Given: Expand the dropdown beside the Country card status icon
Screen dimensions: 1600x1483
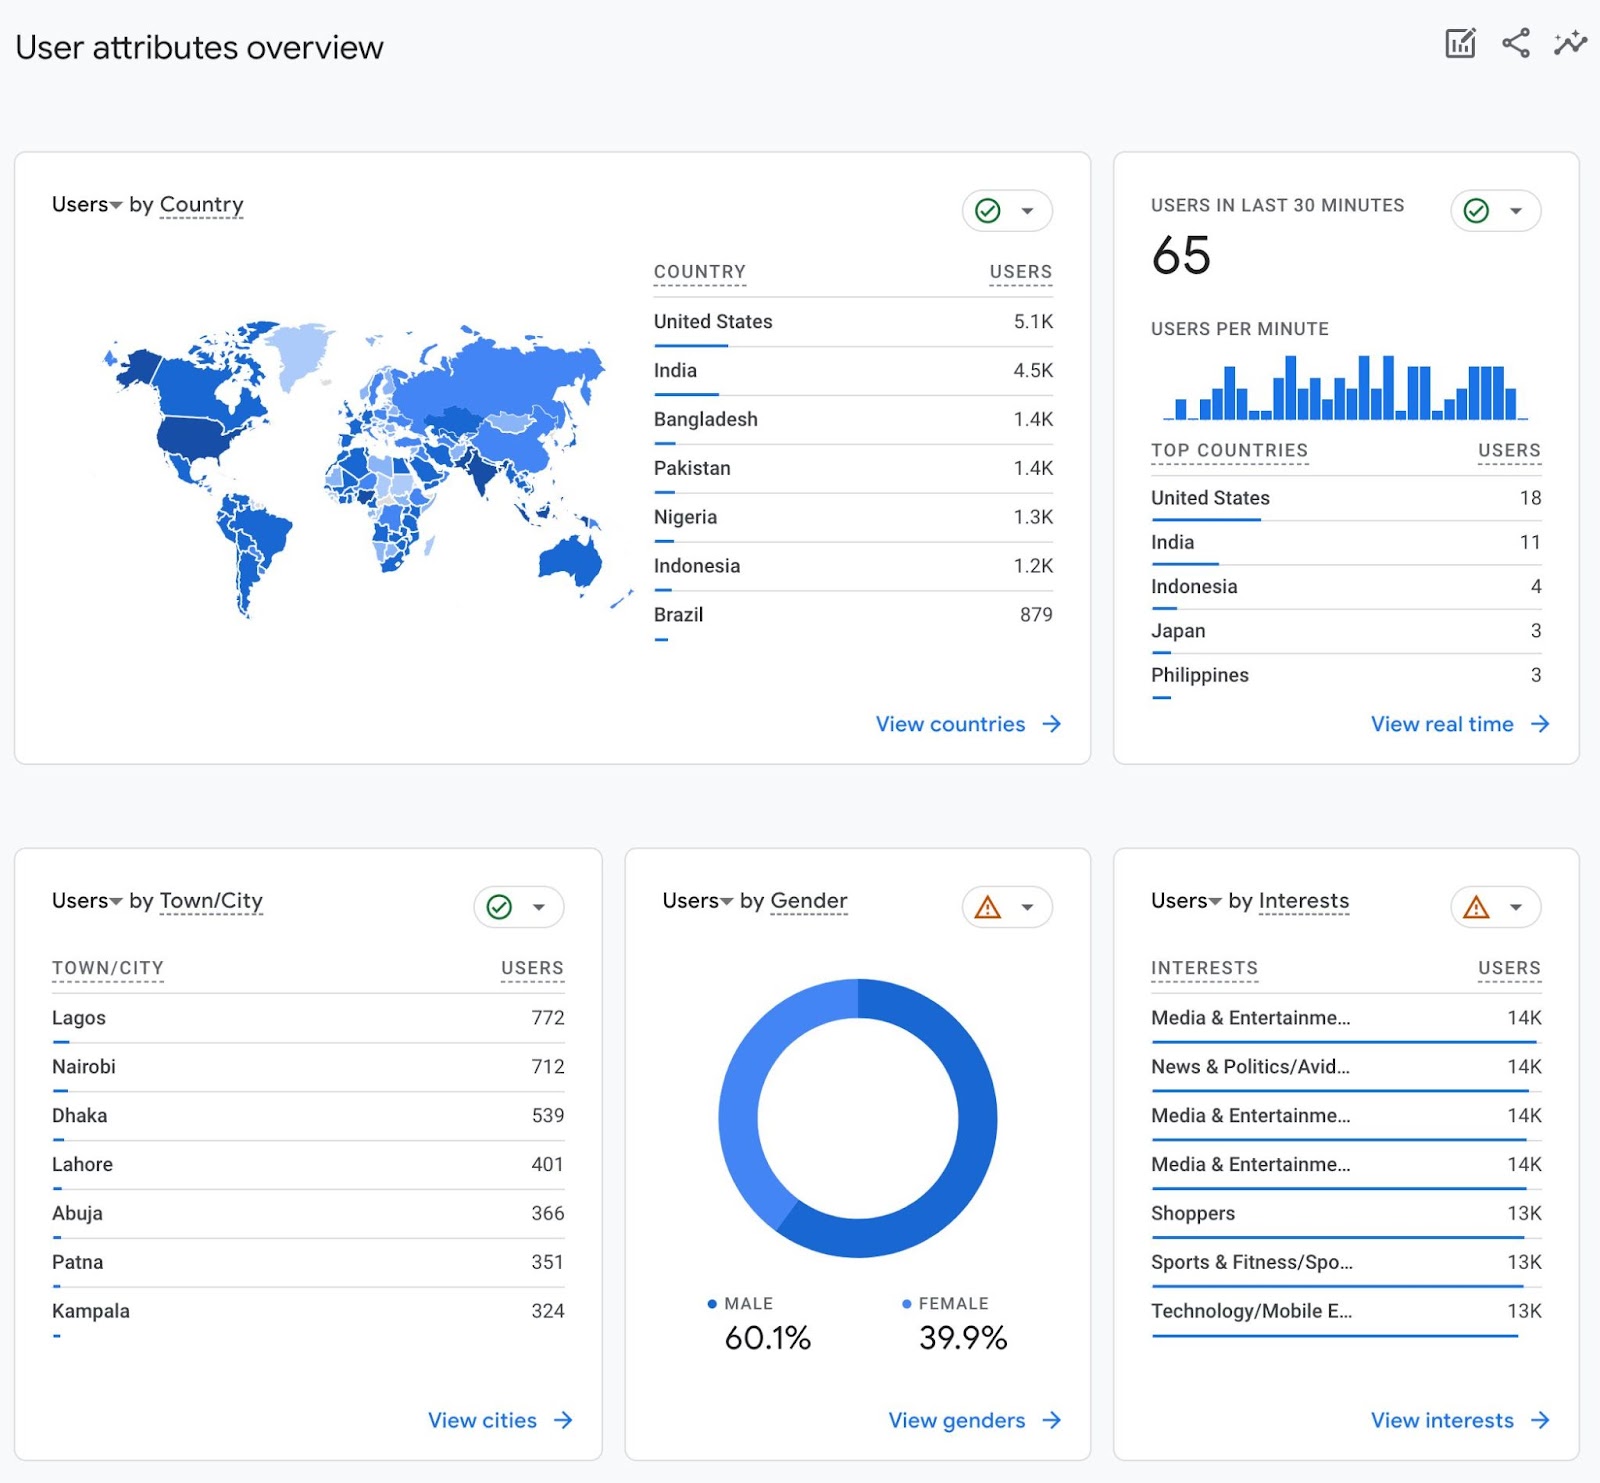Looking at the screenshot, I should point(1026,210).
